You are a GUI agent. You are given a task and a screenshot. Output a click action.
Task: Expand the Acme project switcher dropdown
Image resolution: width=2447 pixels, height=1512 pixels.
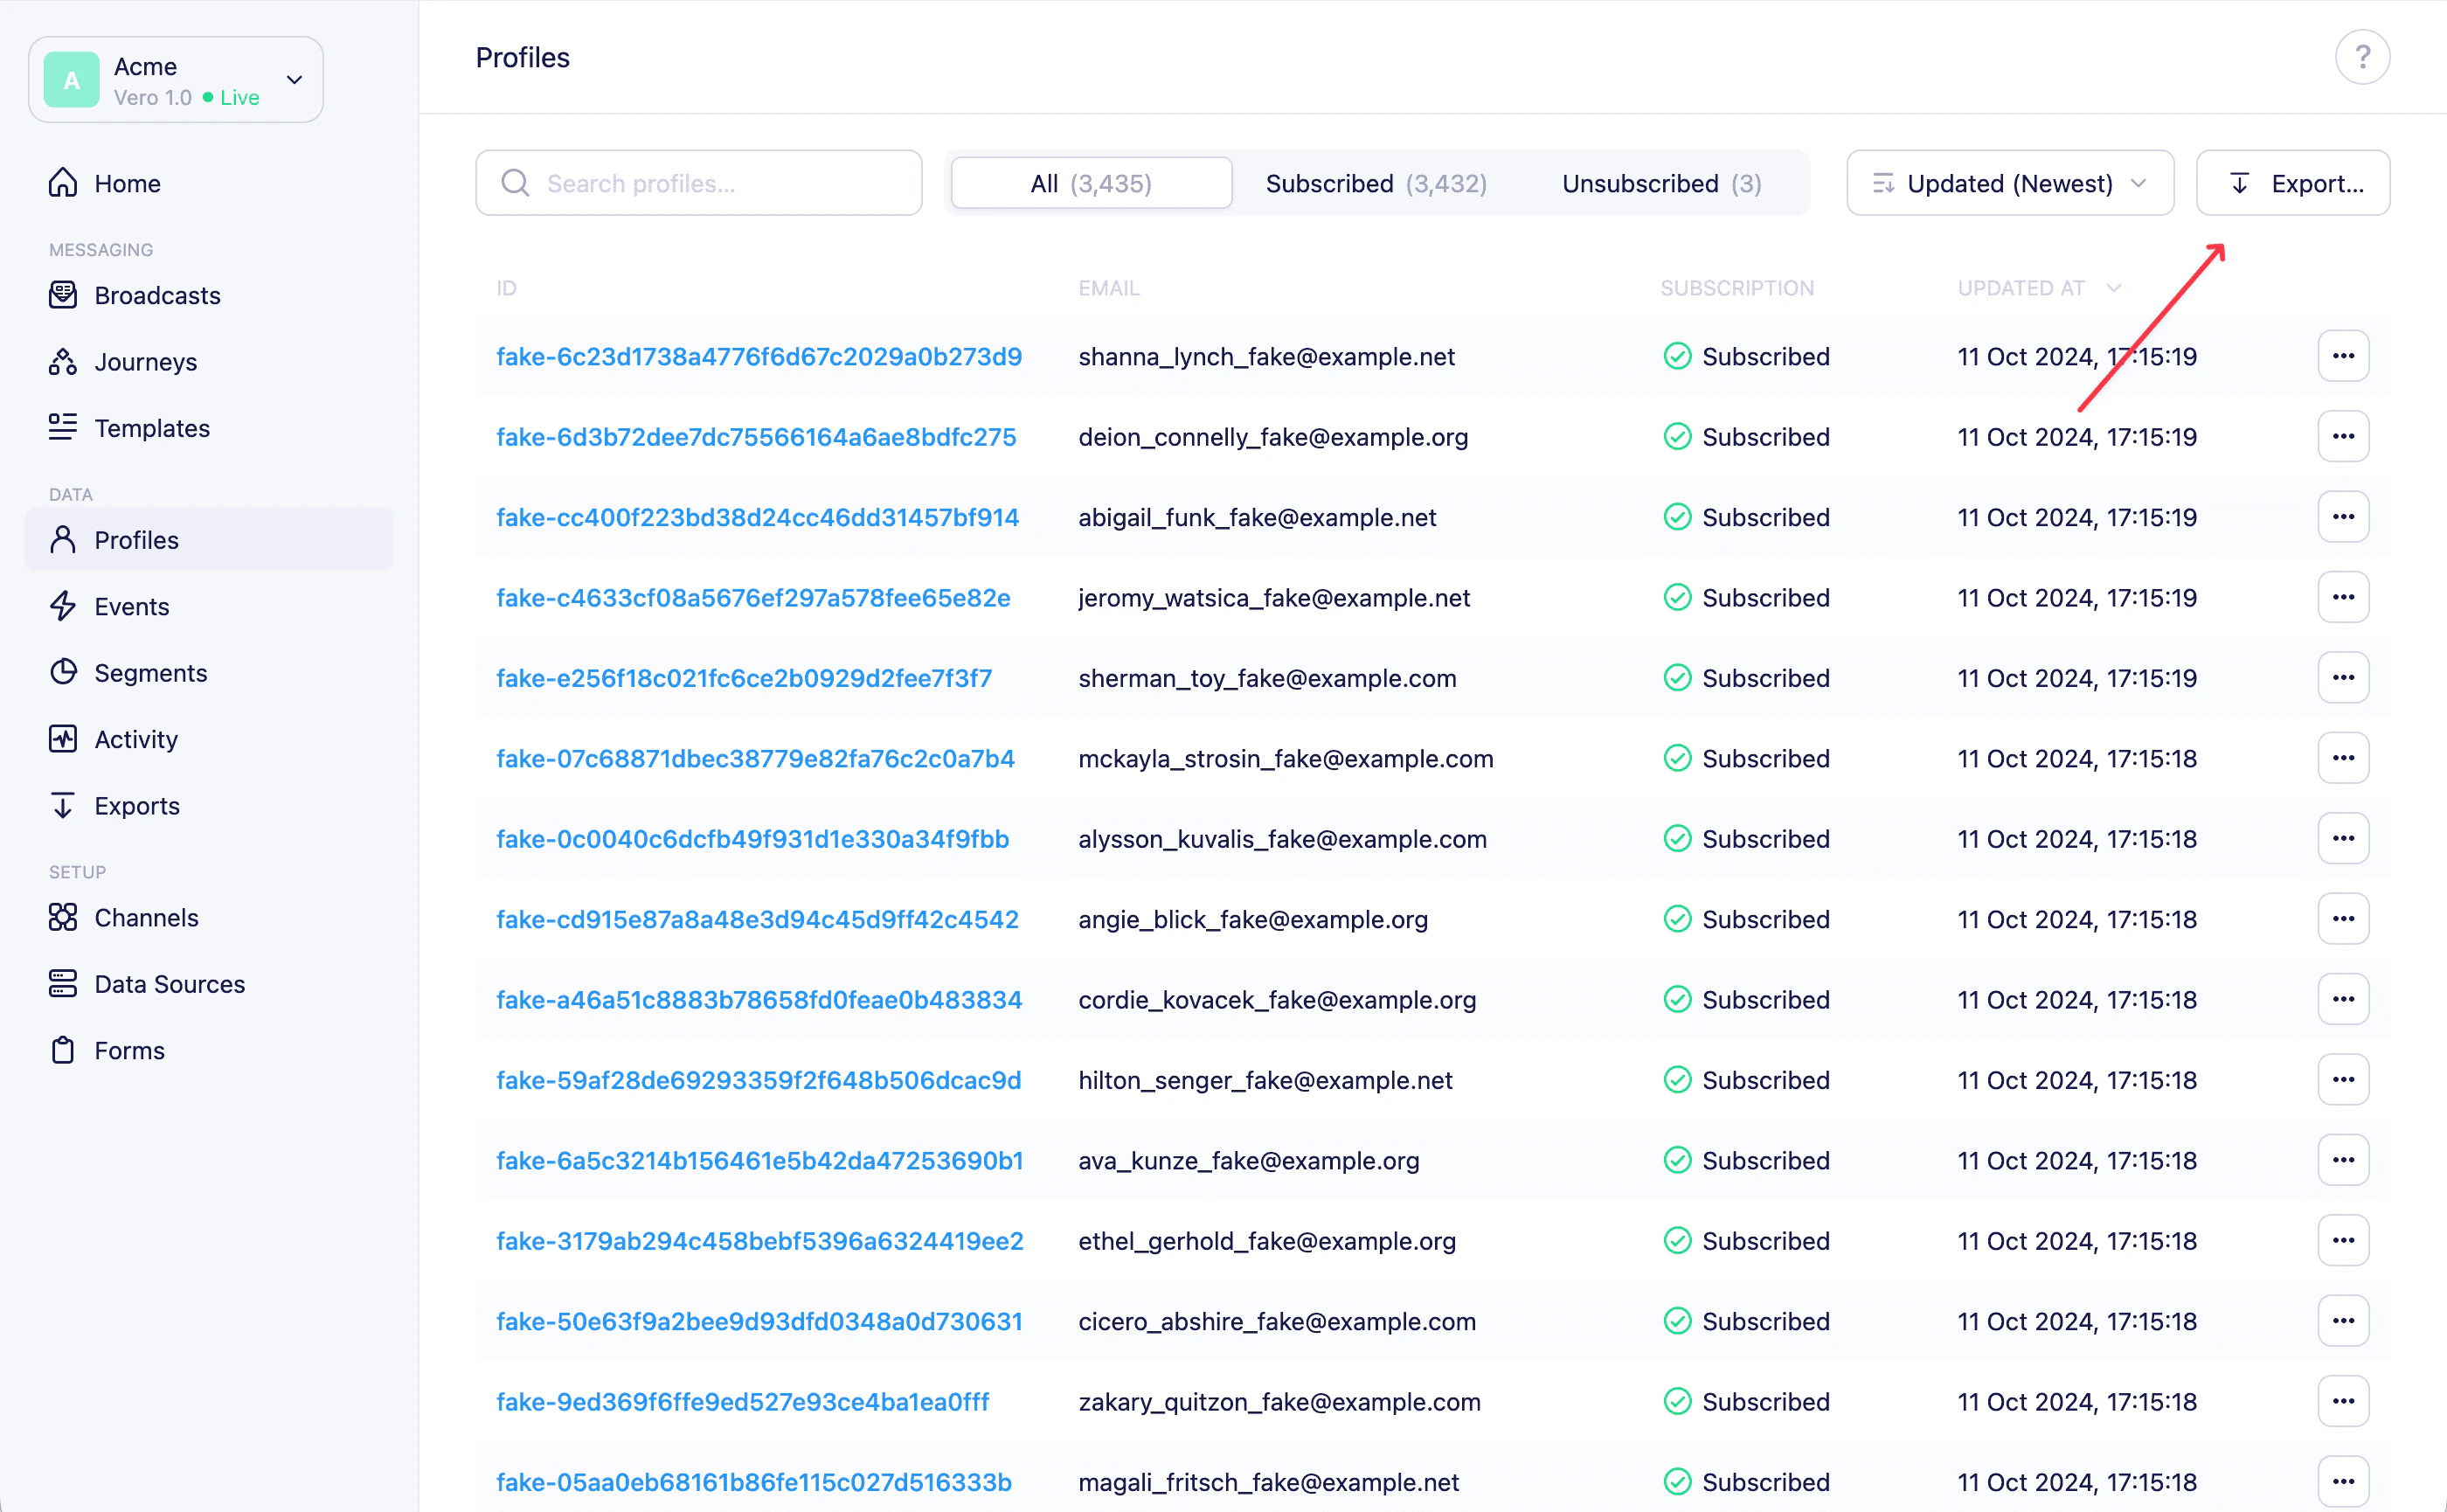click(x=176, y=80)
